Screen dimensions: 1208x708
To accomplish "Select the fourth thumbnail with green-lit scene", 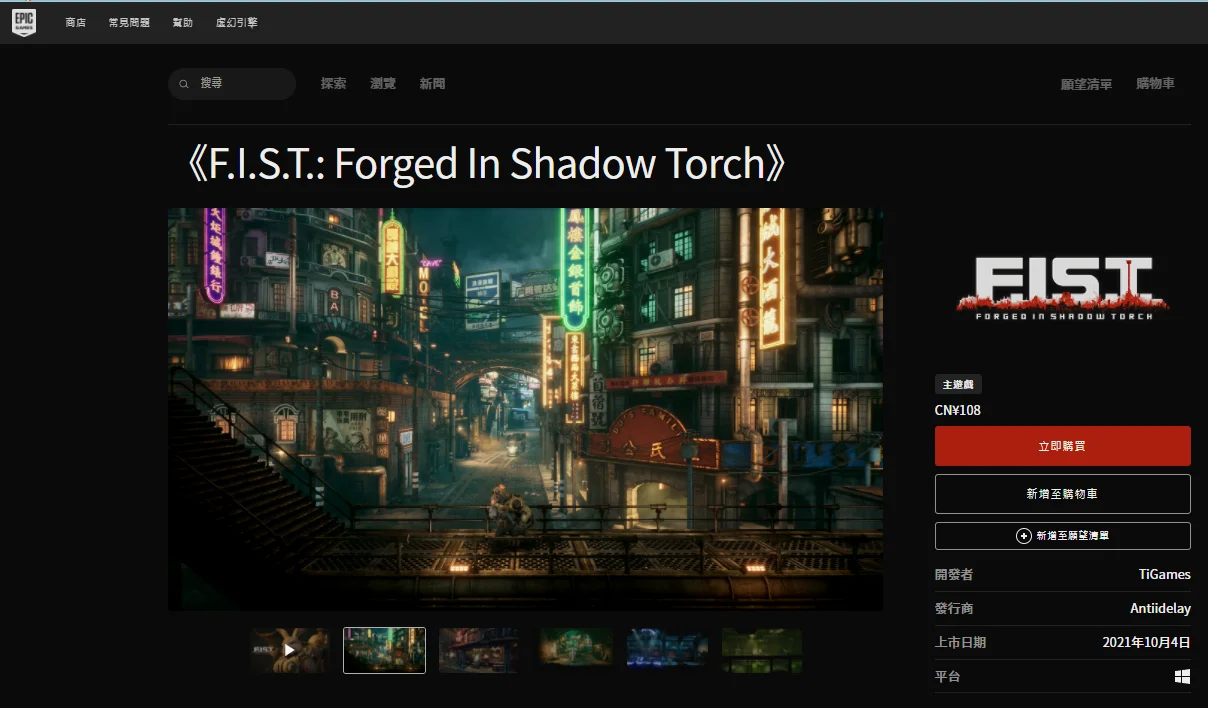I will (x=573, y=650).
